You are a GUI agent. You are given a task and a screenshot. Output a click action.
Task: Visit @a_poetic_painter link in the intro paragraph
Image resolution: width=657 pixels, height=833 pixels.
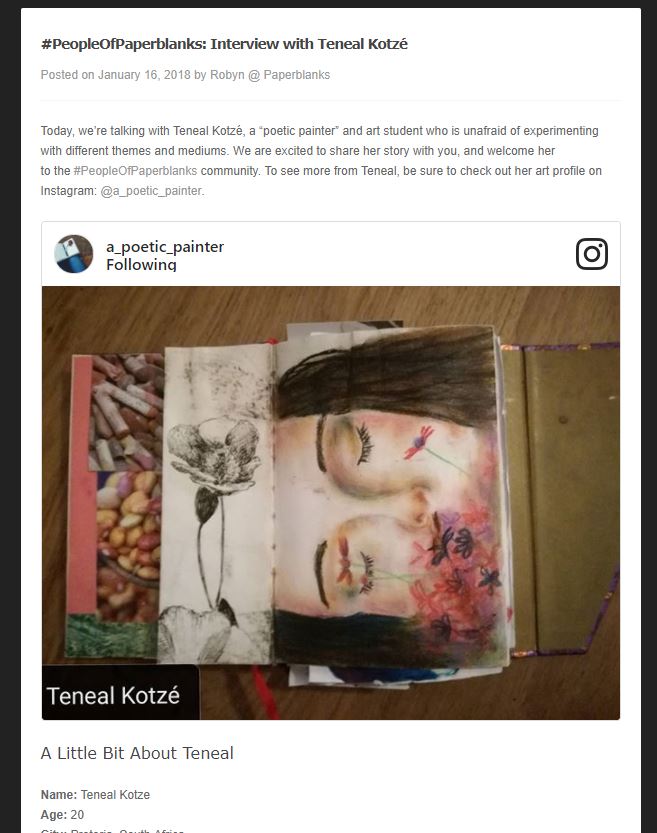(152, 190)
